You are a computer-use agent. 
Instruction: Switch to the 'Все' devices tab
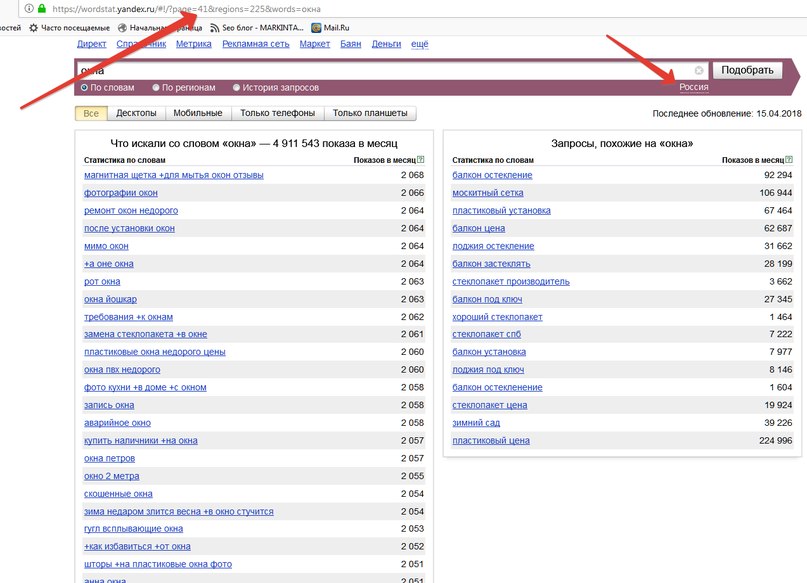point(91,113)
